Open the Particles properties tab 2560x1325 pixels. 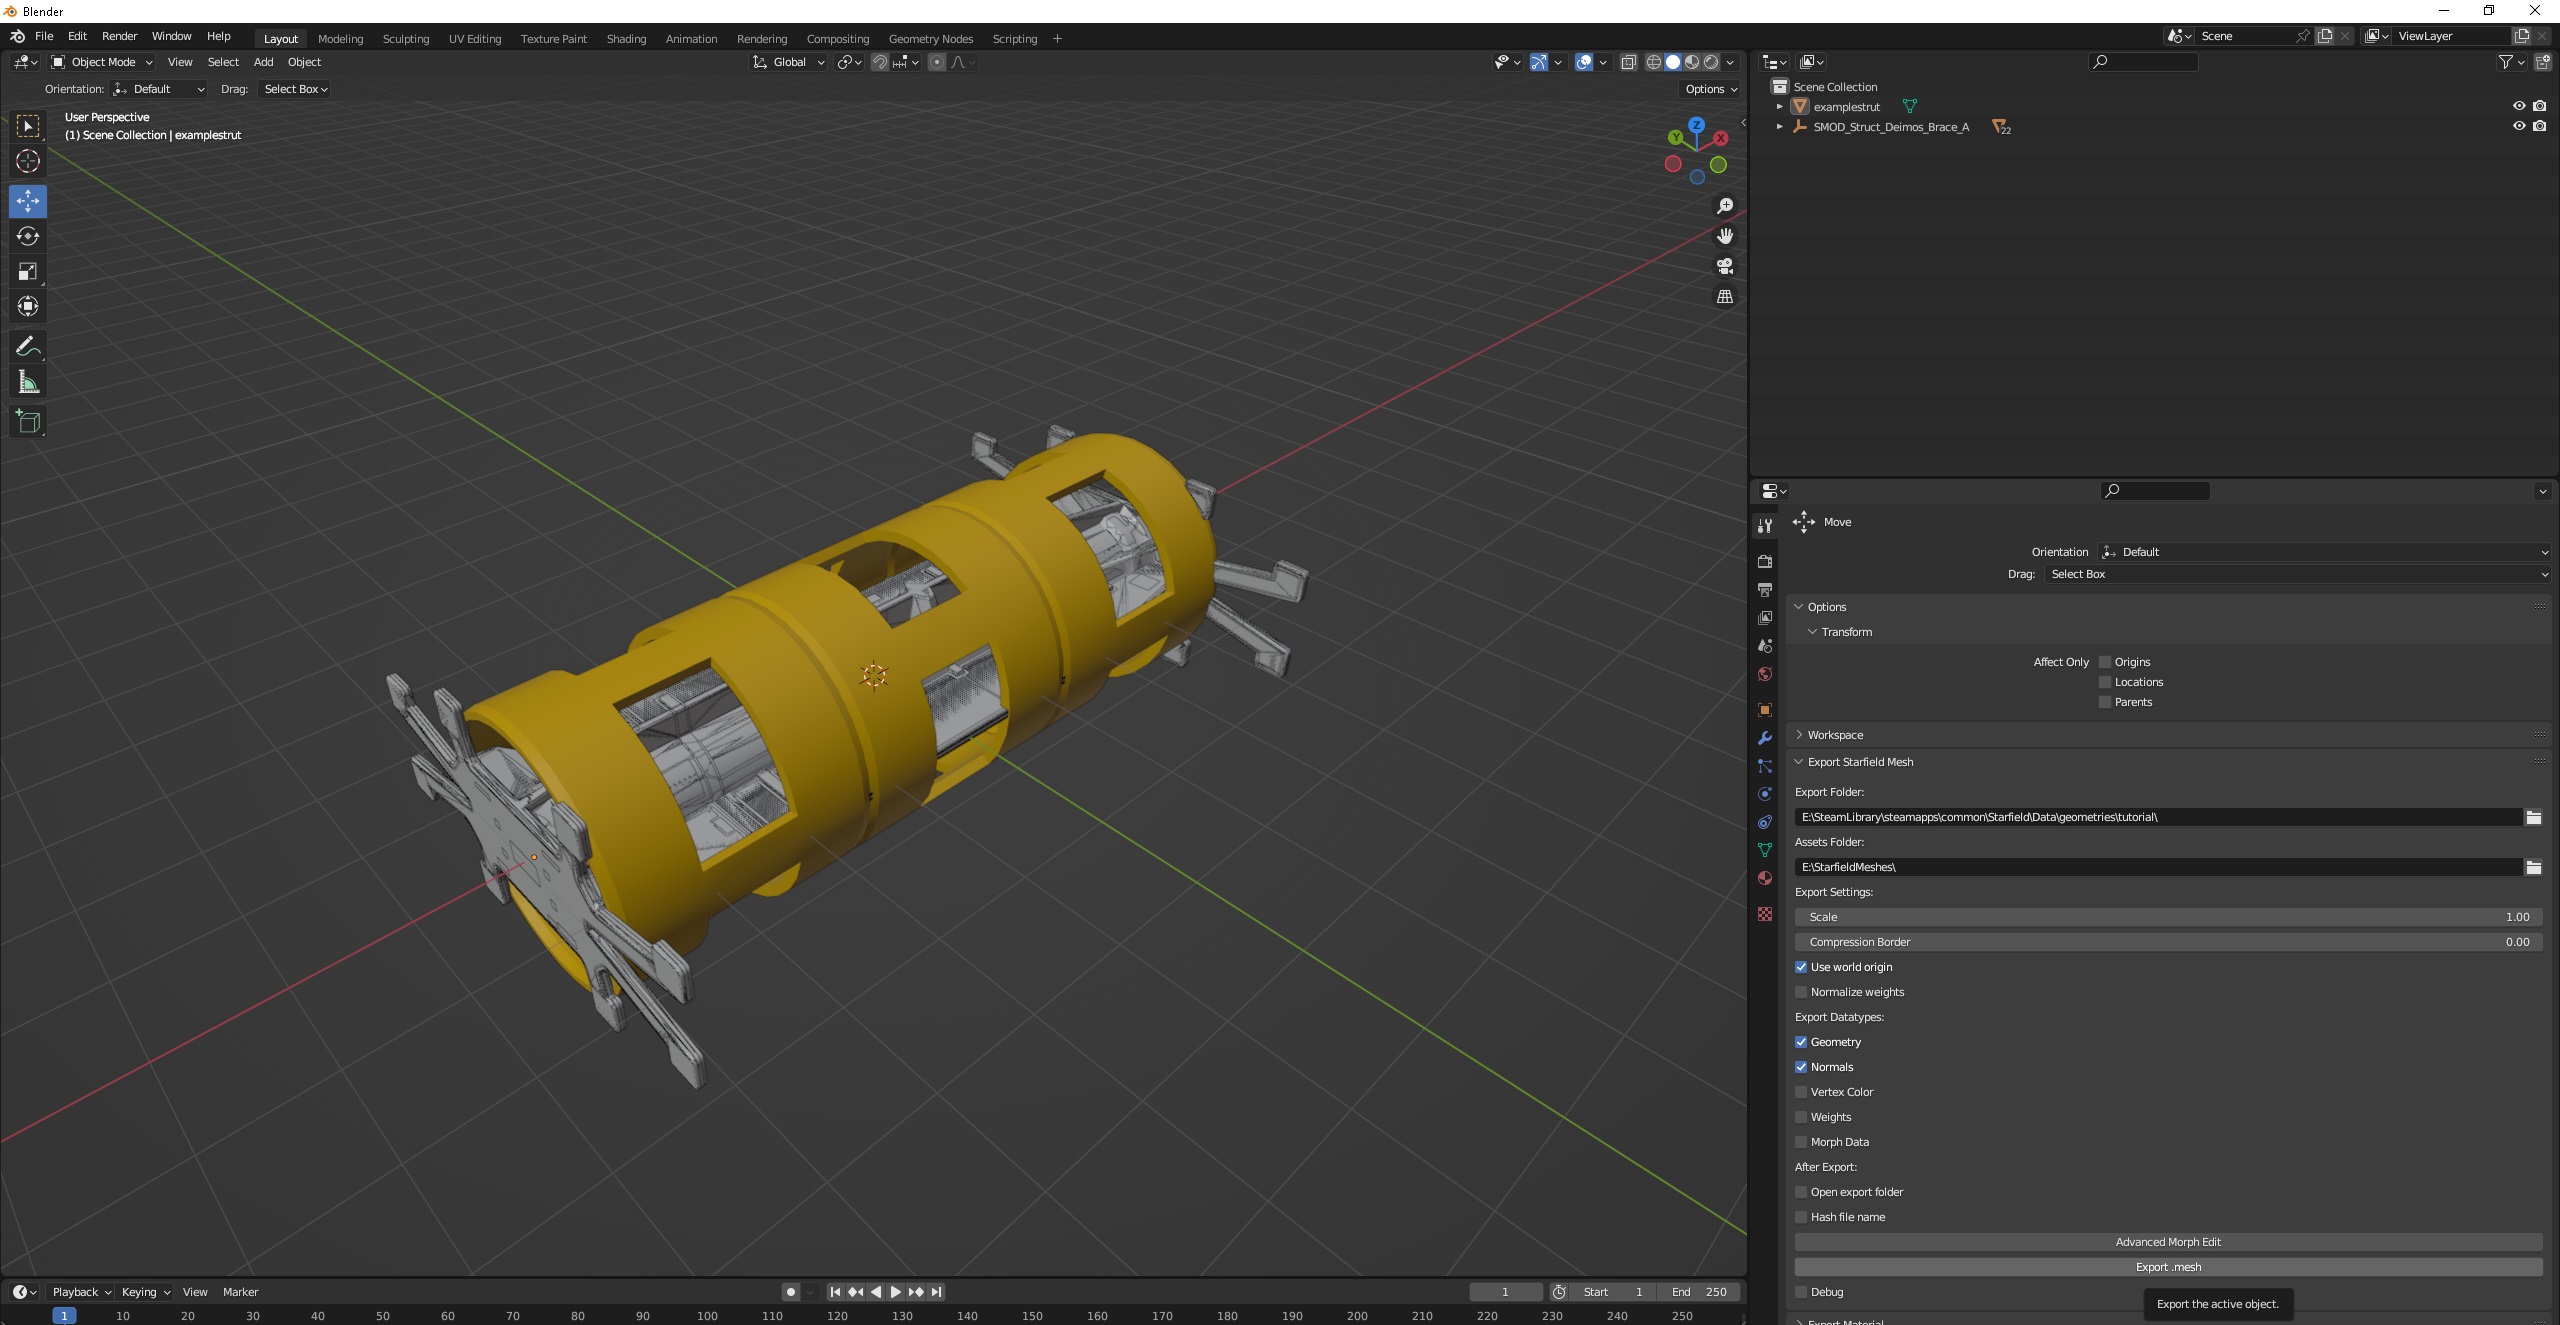tap(1765, 766)
